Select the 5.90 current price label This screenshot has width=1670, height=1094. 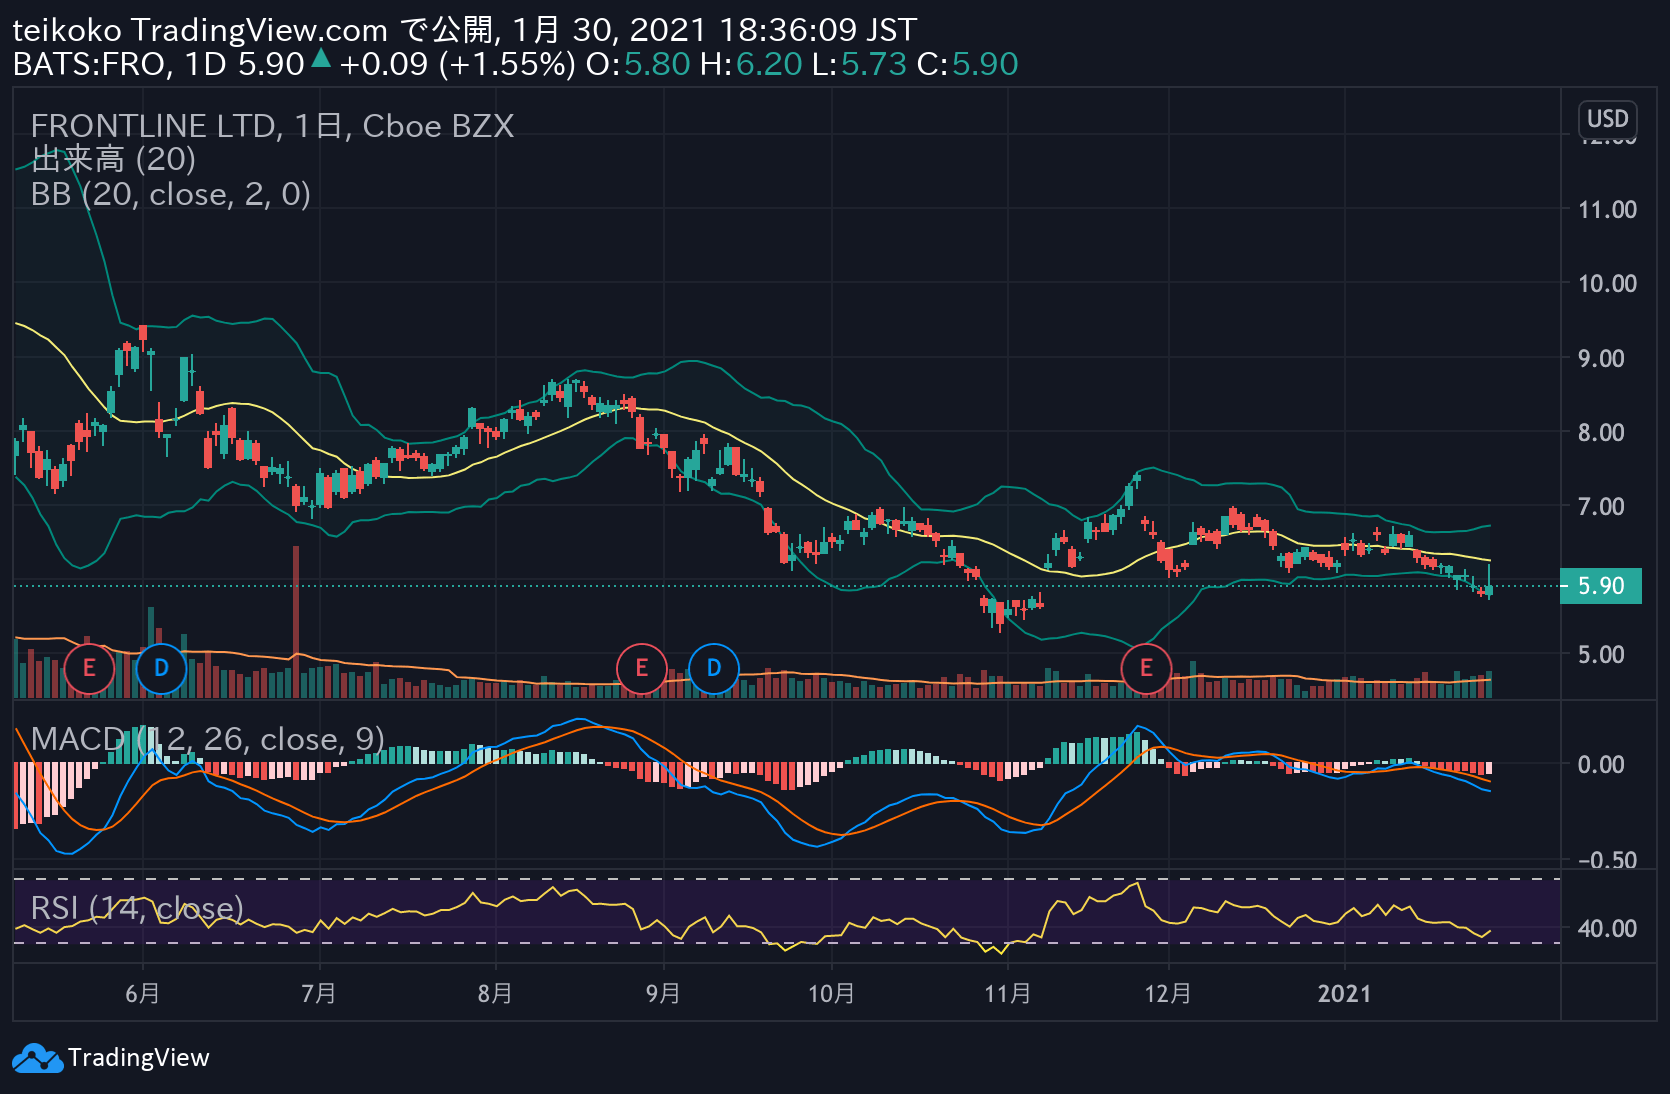click(1601, 586)
